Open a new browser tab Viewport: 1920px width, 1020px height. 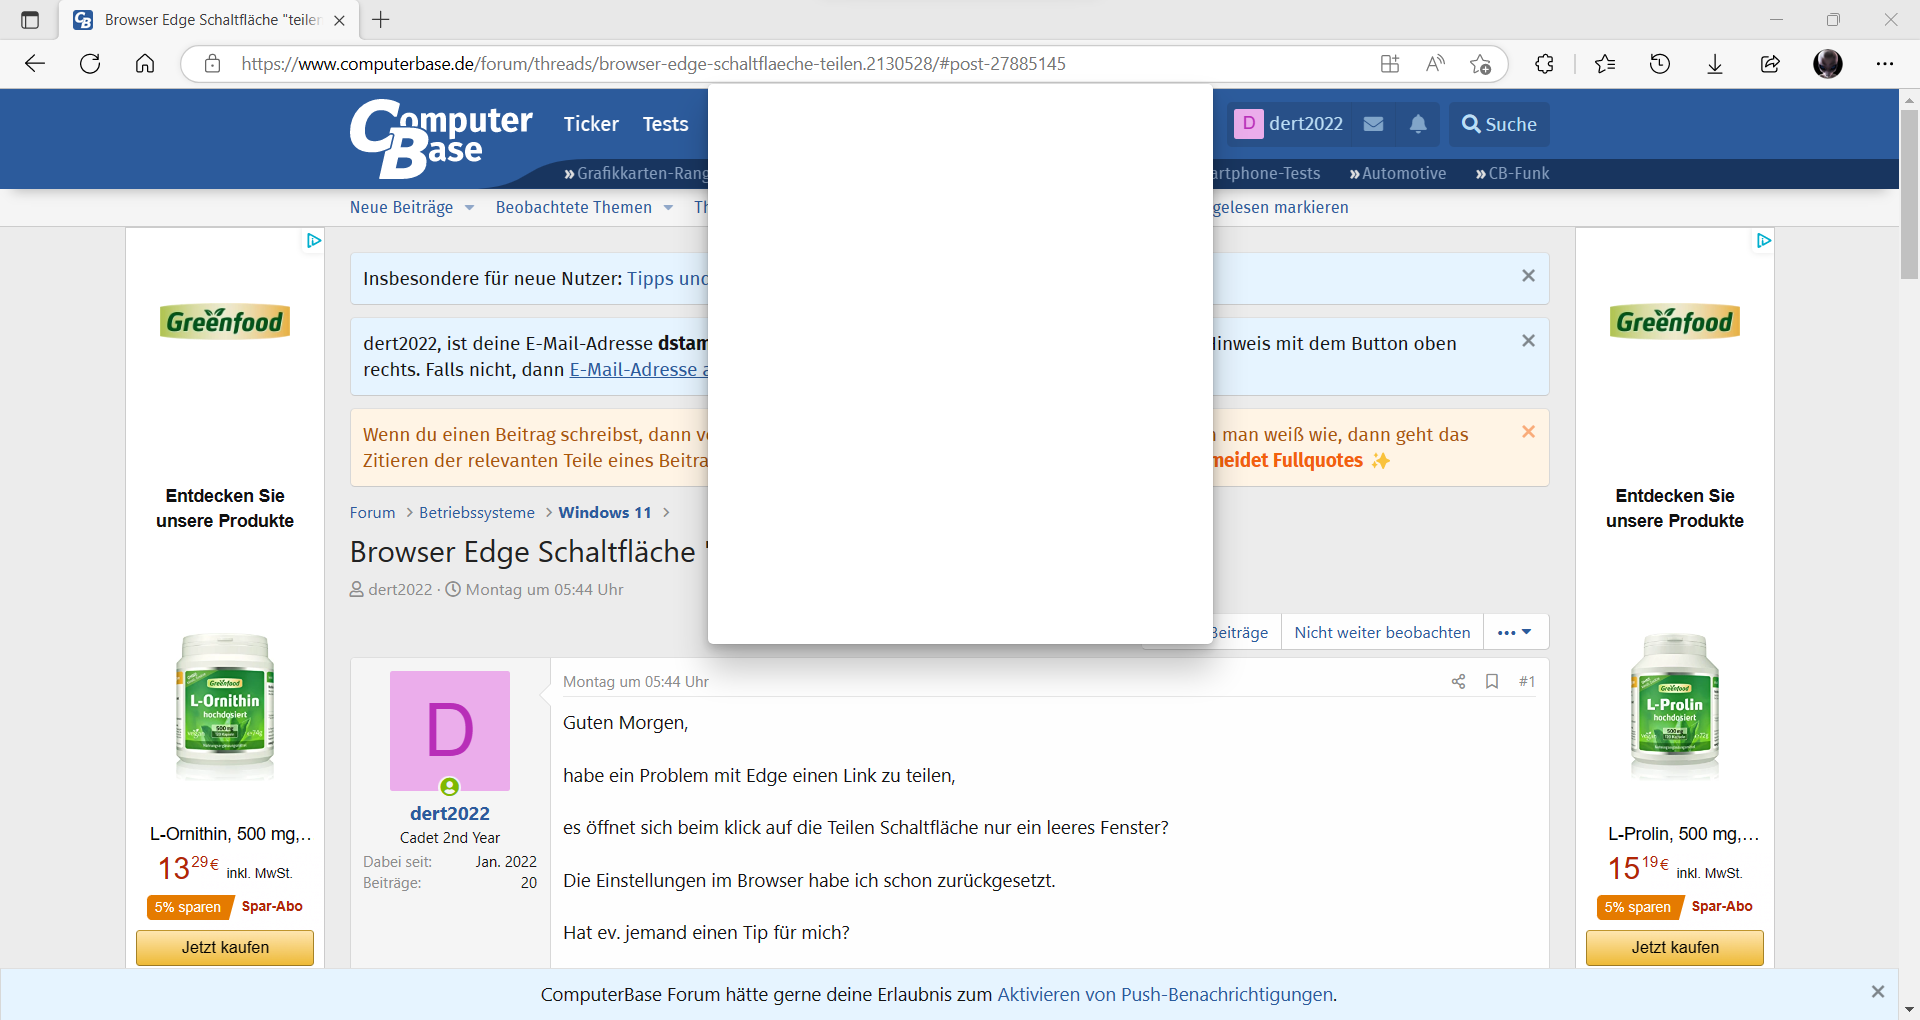[x=381, y=20]
